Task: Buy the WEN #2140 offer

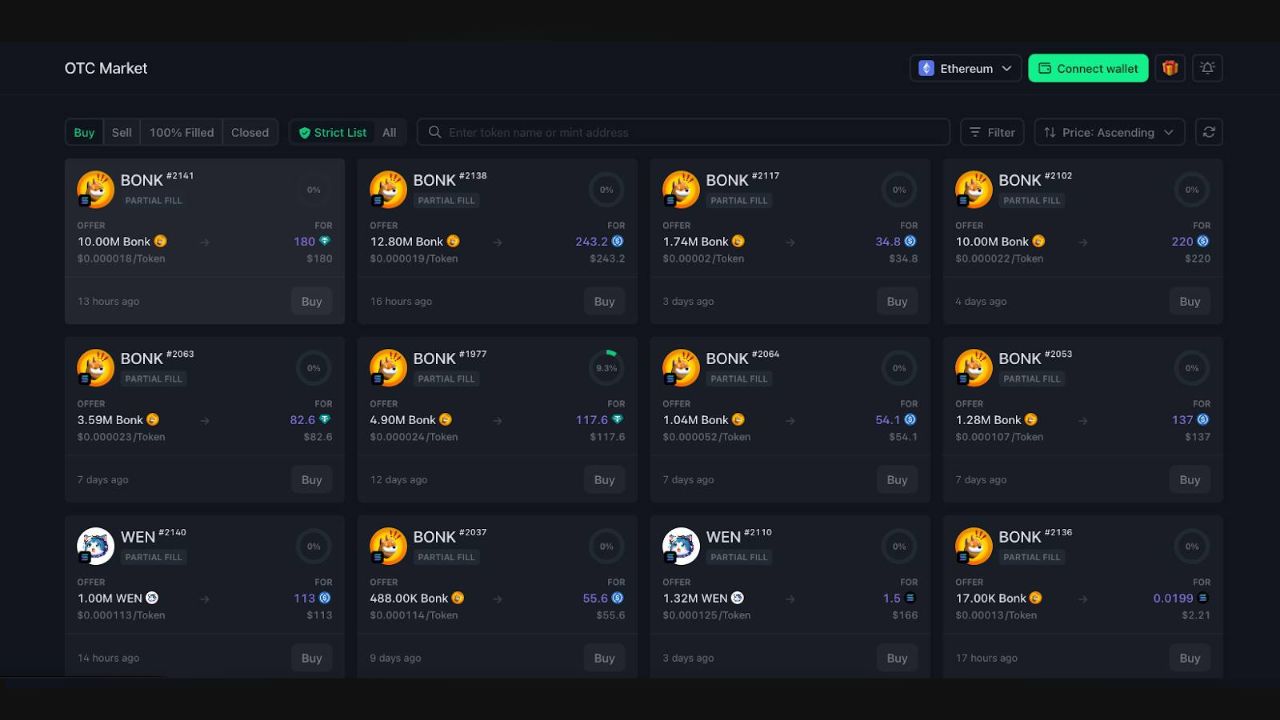Action: tap(312, 658)
